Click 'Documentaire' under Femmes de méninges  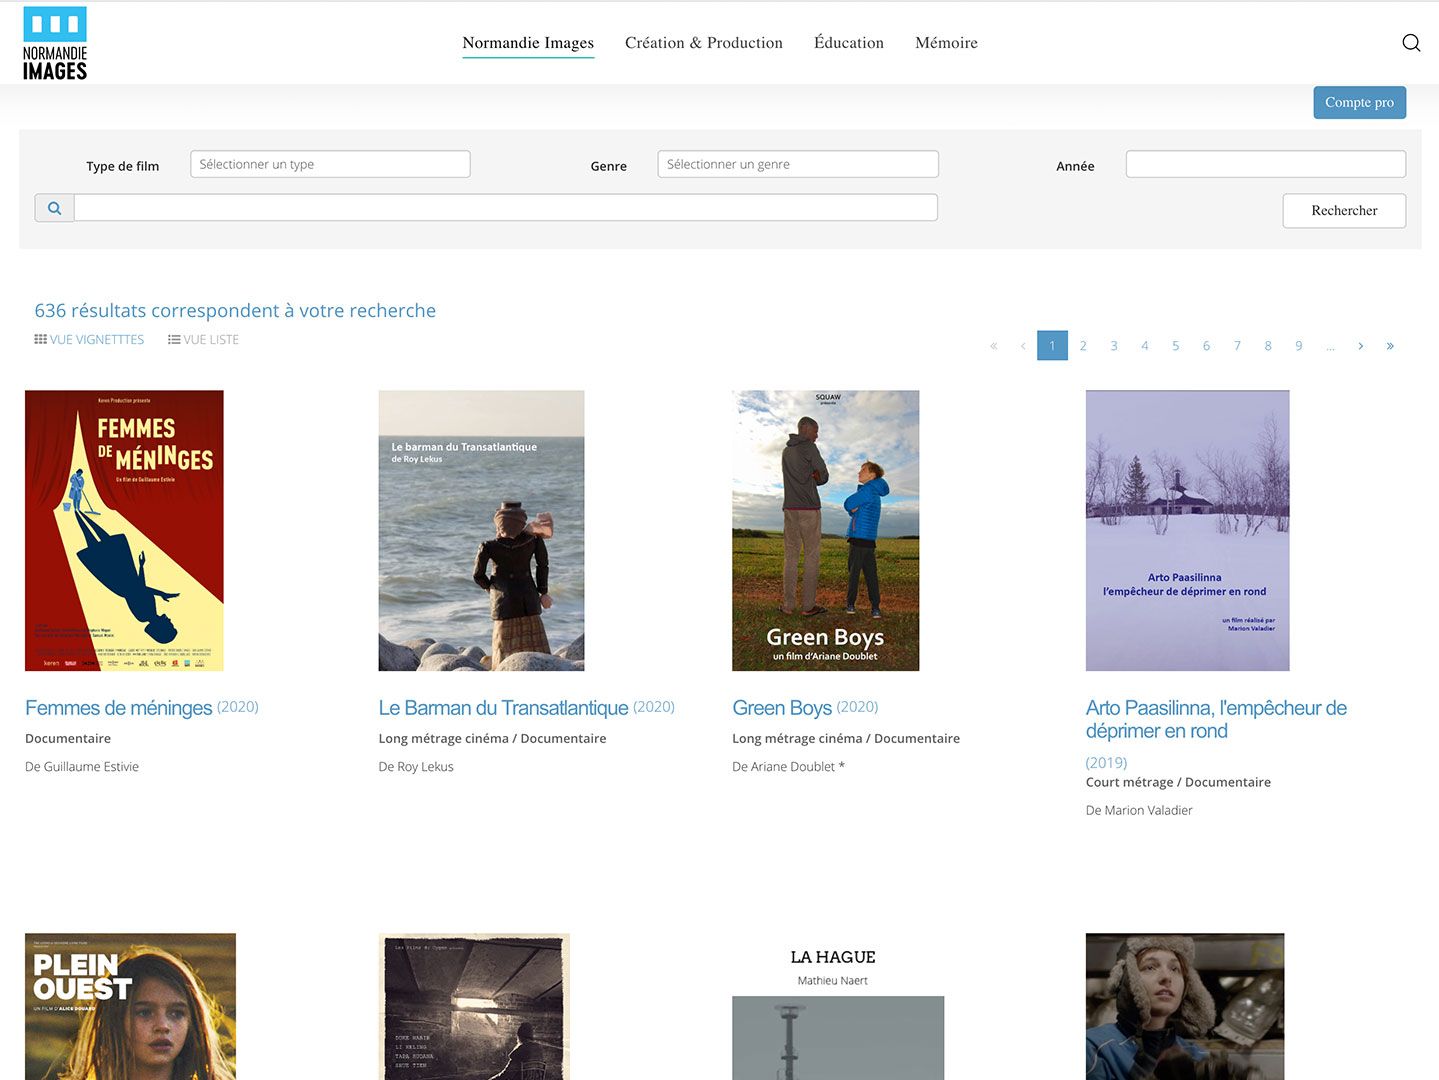68,739
